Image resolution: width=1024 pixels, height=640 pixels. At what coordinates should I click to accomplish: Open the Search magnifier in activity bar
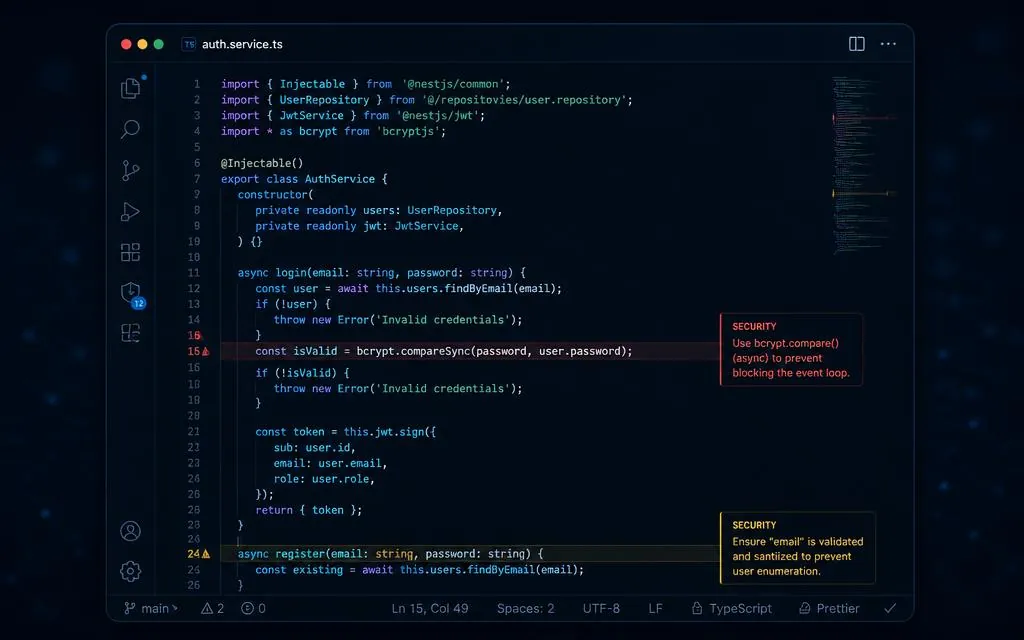[131, 129]
